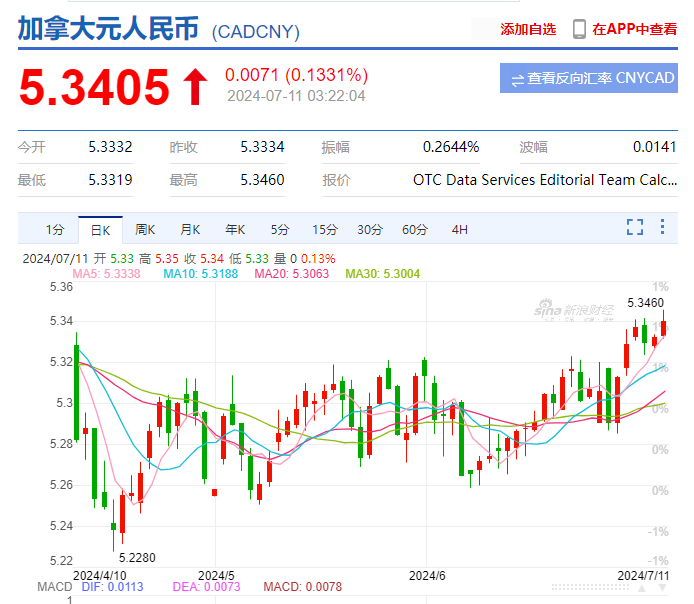
Task: Click the 5.2280 low price annotation
Action: click(137, 558)
